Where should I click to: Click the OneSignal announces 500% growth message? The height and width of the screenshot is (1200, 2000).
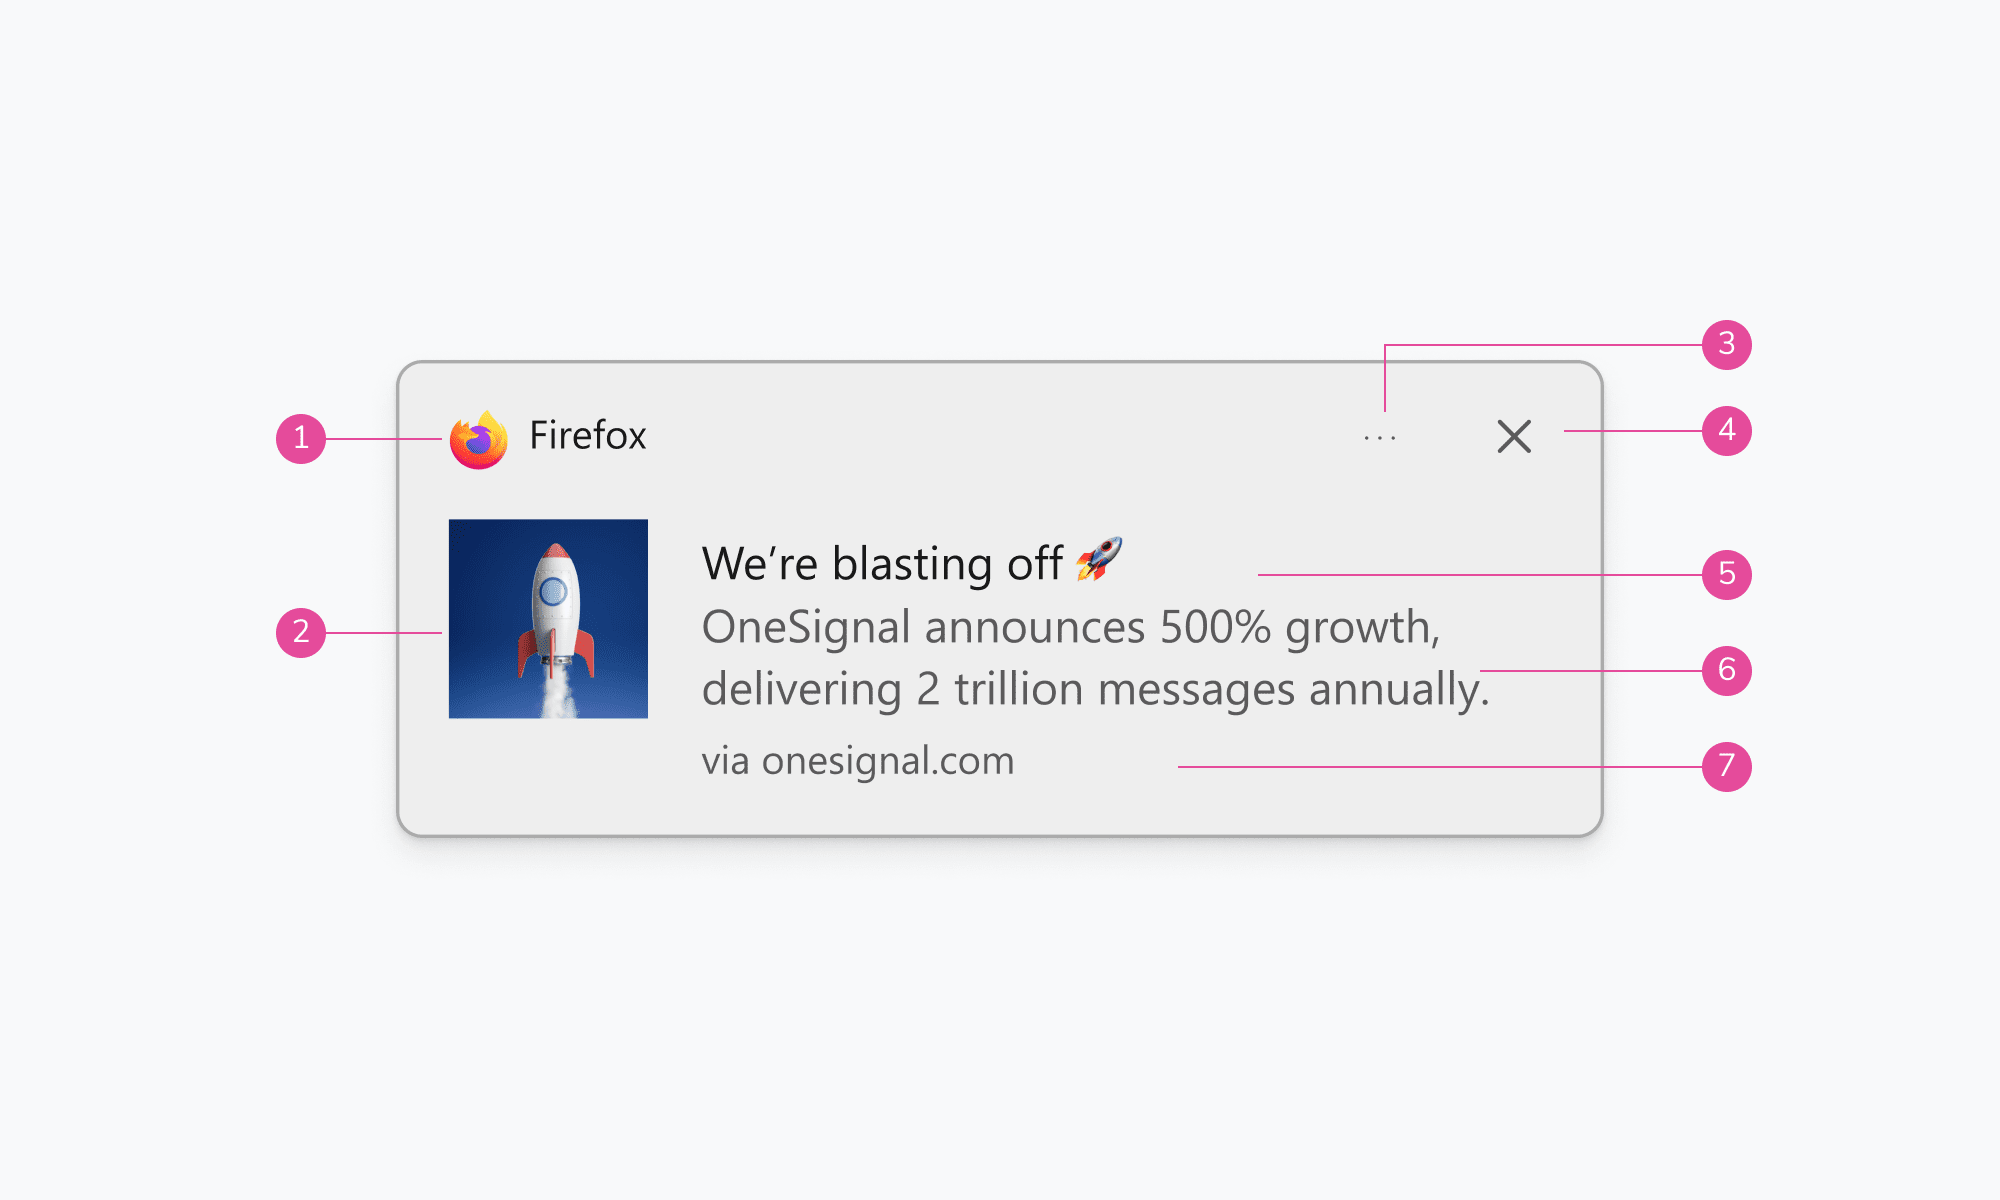pos(1096,658)
